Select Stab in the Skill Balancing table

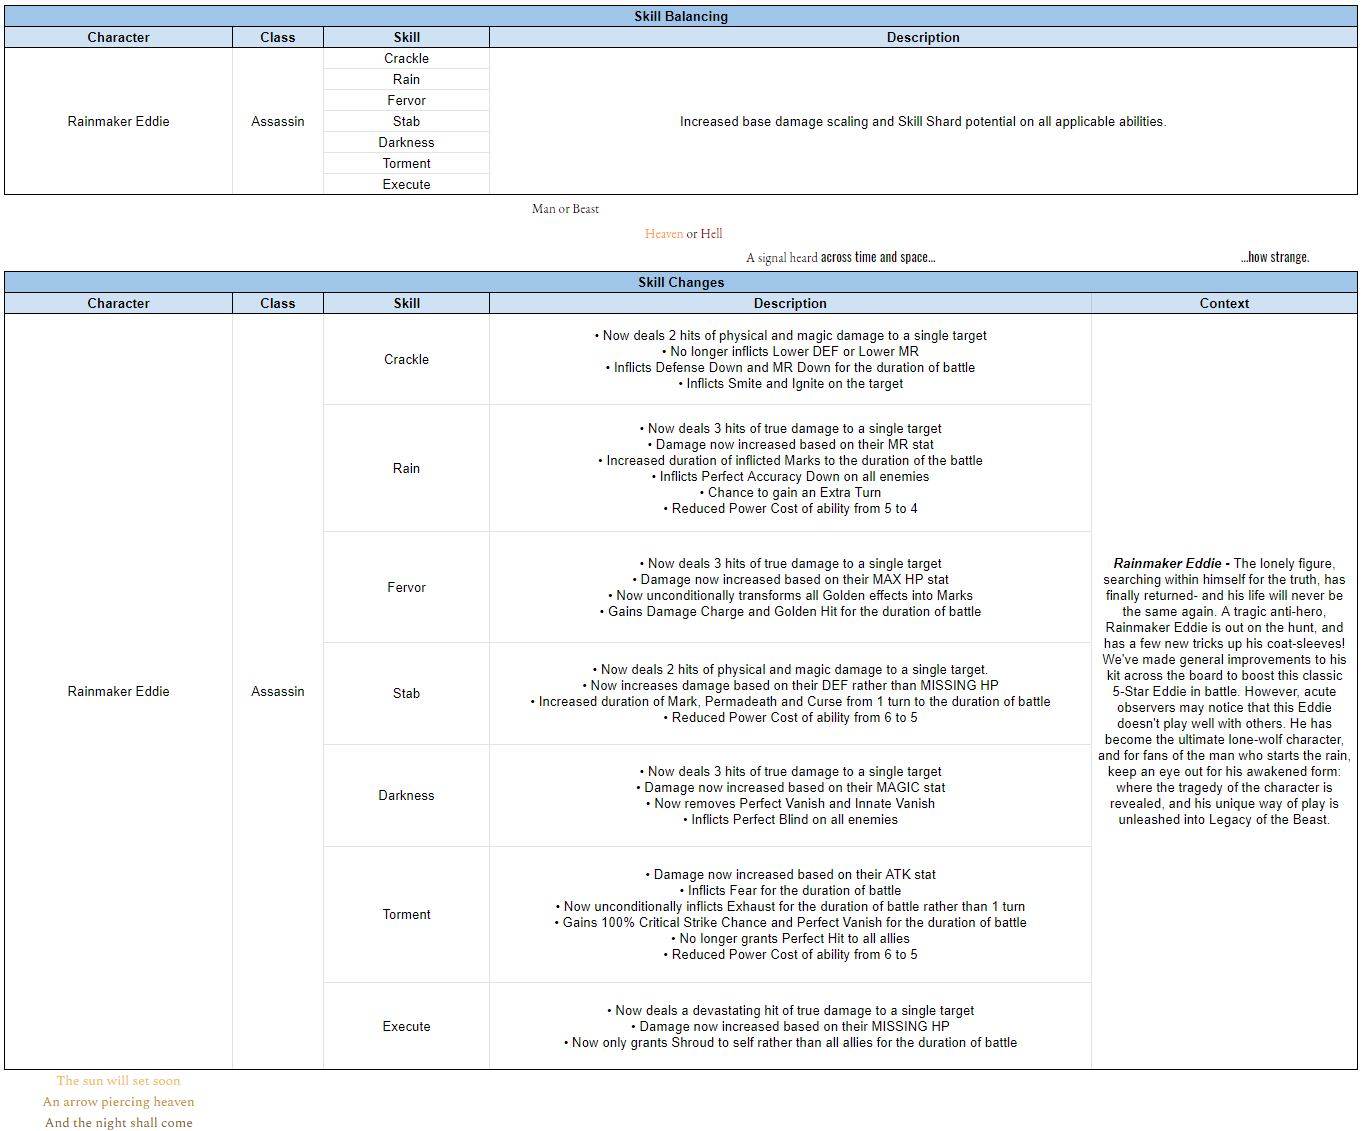[406, 121]
